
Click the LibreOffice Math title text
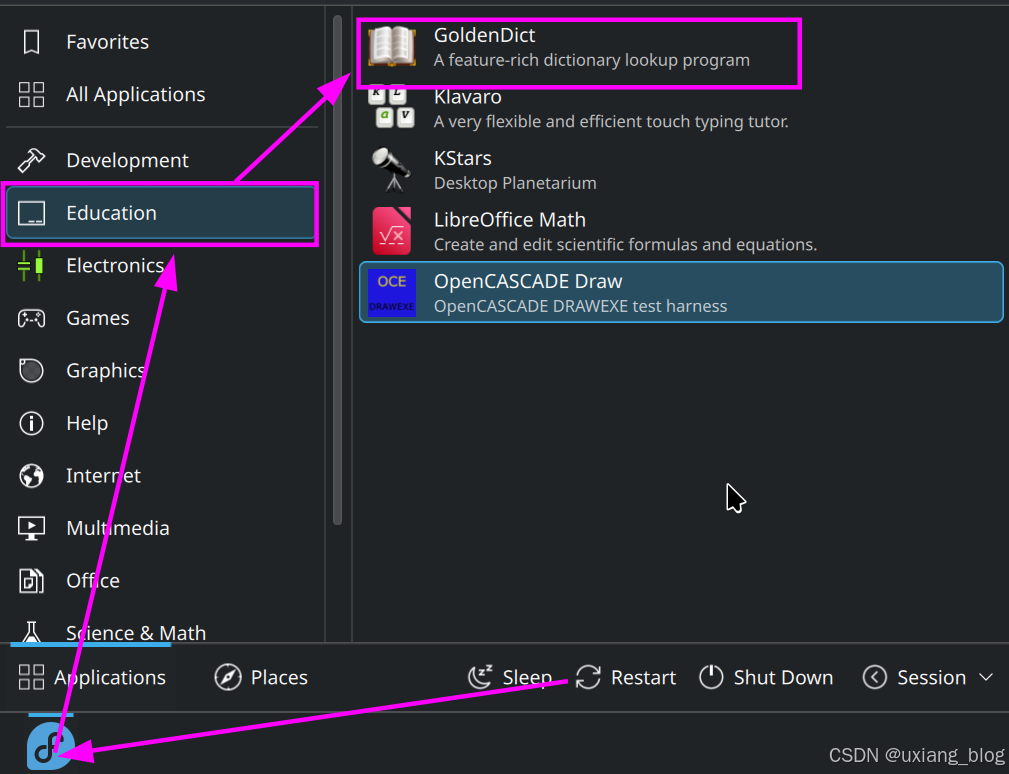510,220
